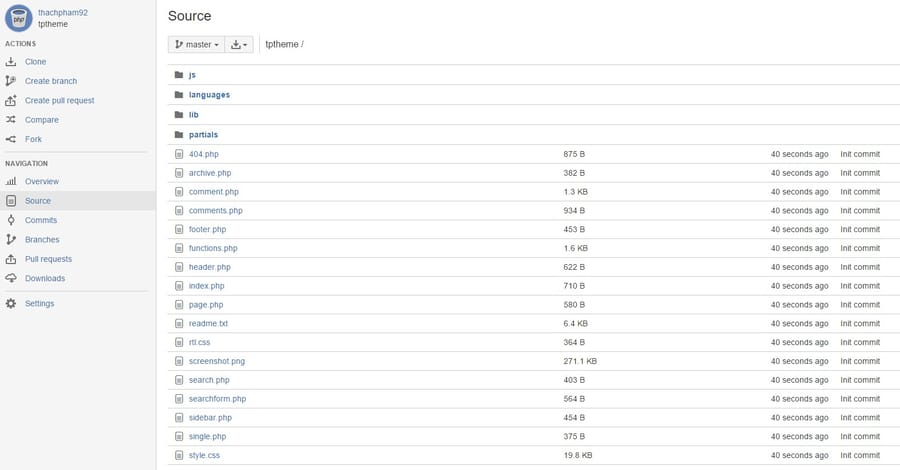Click Init commit link in style.css row

coord(860,456)
